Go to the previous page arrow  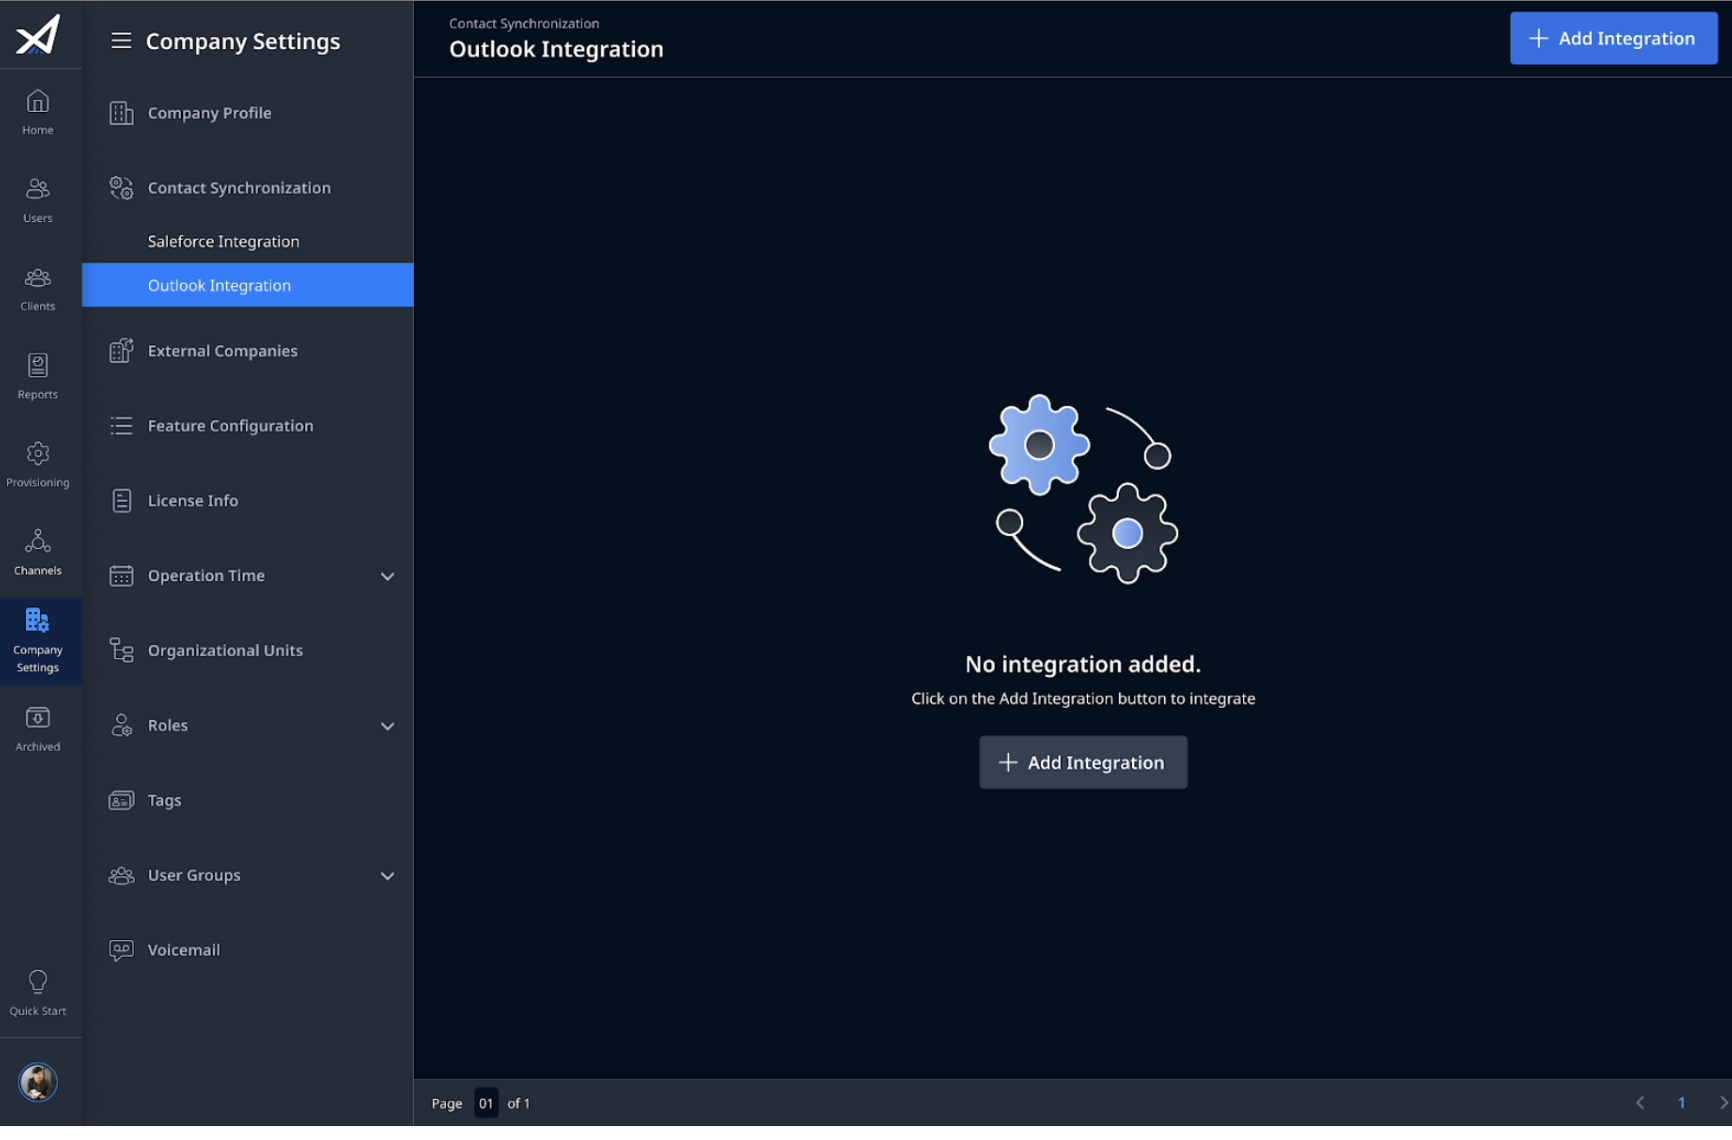click(x=1640, y=1103)
